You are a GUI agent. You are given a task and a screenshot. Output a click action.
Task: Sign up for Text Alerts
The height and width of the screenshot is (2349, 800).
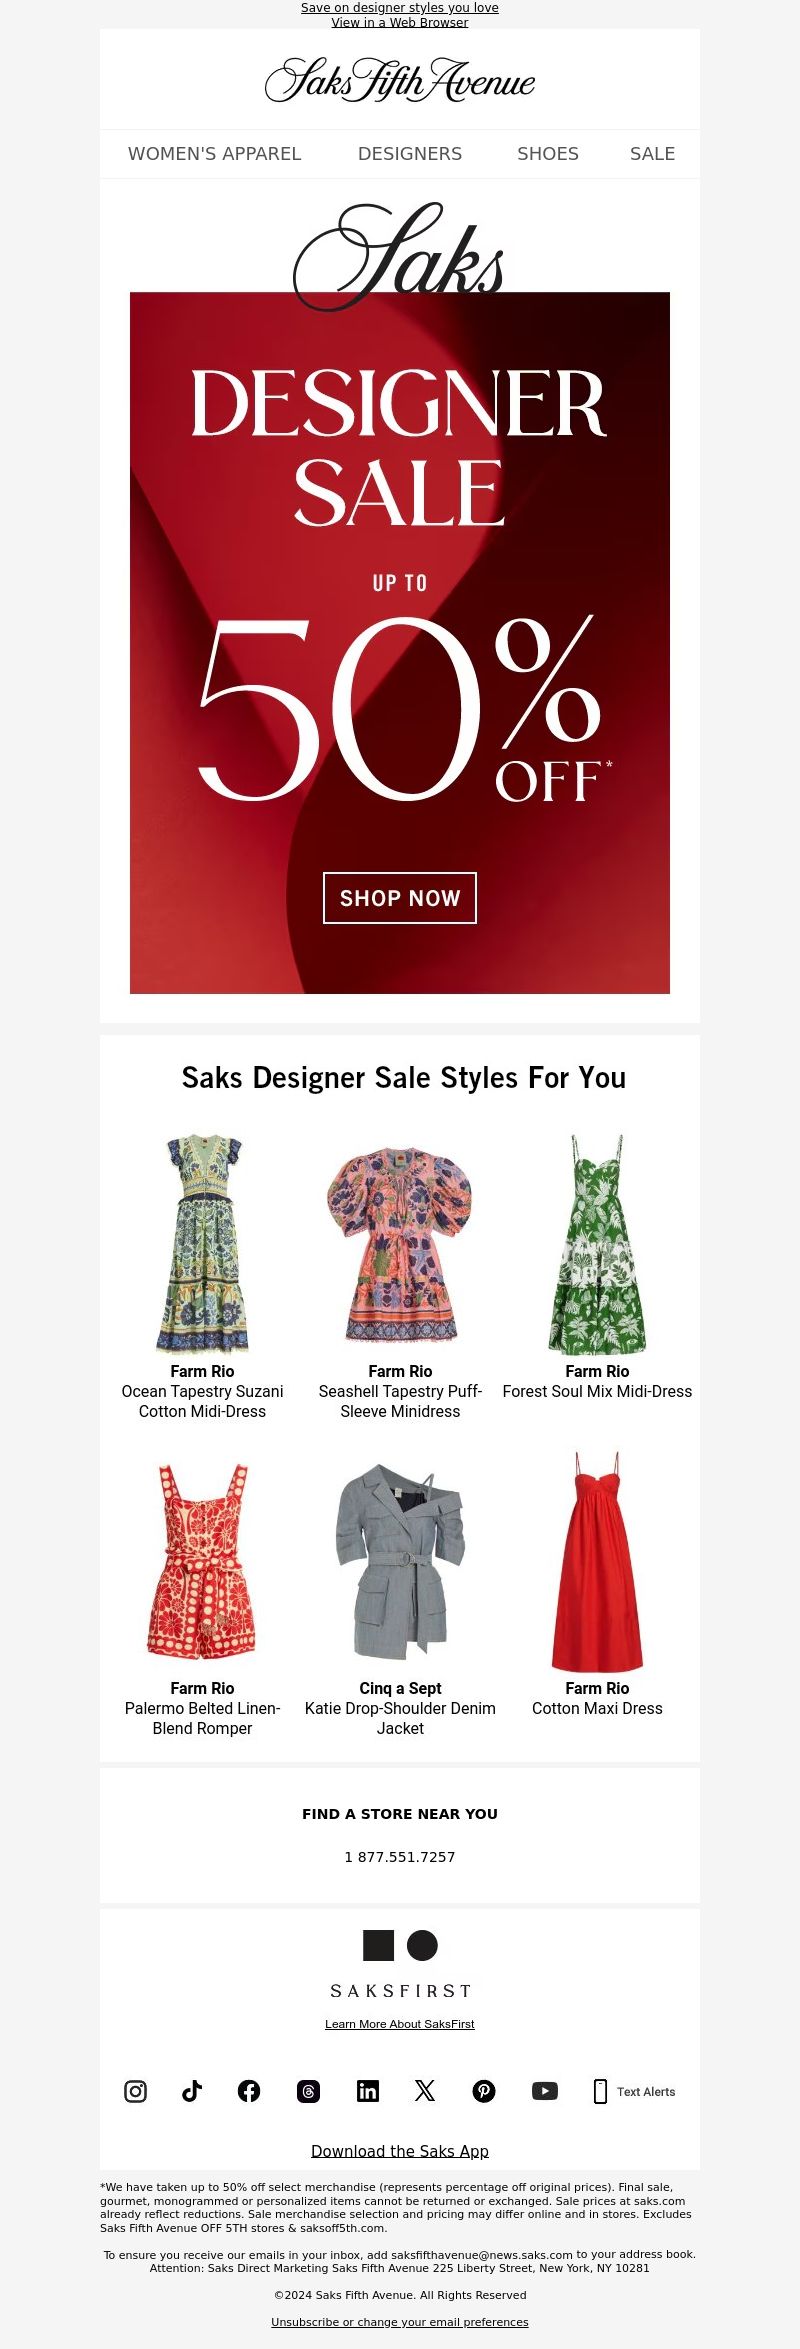click(x=634, y=2091)
